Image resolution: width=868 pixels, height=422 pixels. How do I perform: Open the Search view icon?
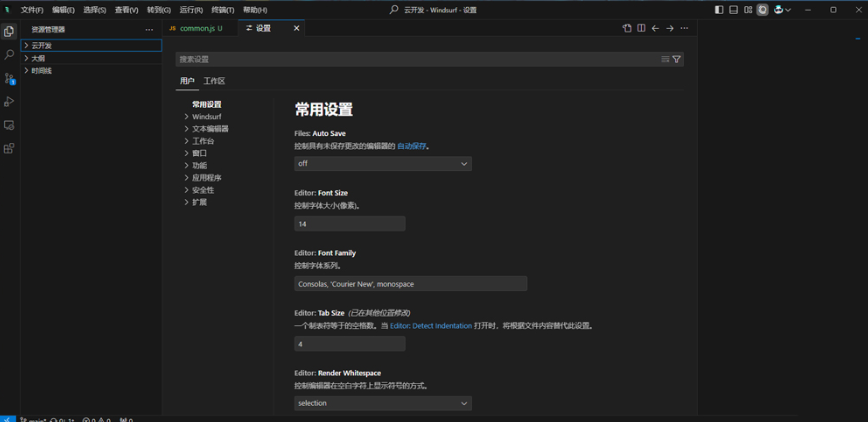(9, 54)
